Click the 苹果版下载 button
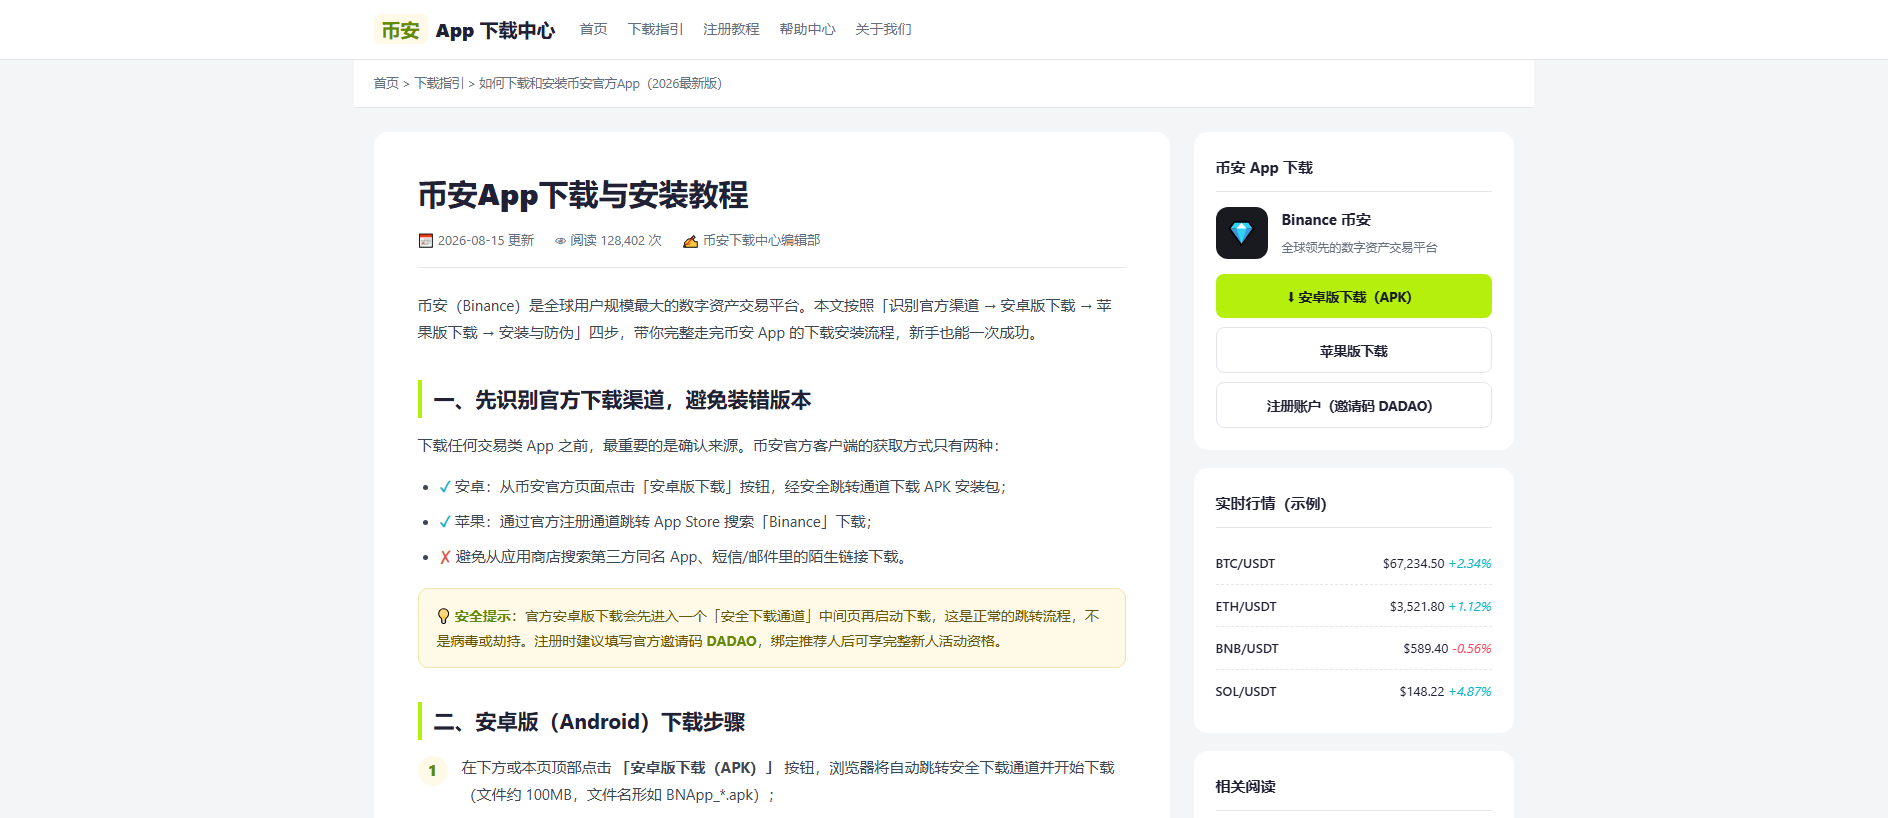1888x818 pixels. point(1354,351)
